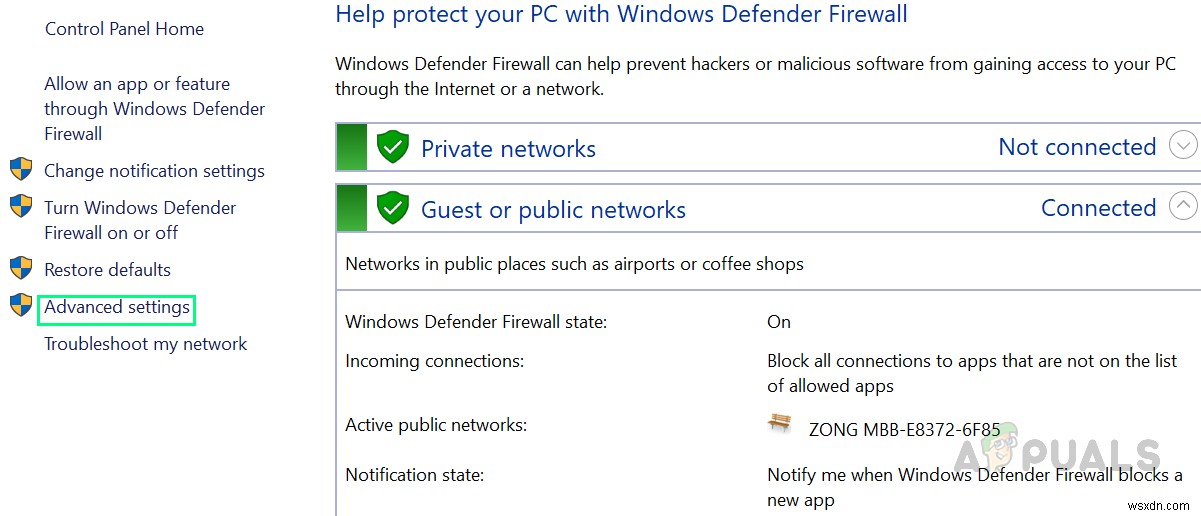
Task: Click the shield icon beside Restore defaults
Action: (21, 268)
